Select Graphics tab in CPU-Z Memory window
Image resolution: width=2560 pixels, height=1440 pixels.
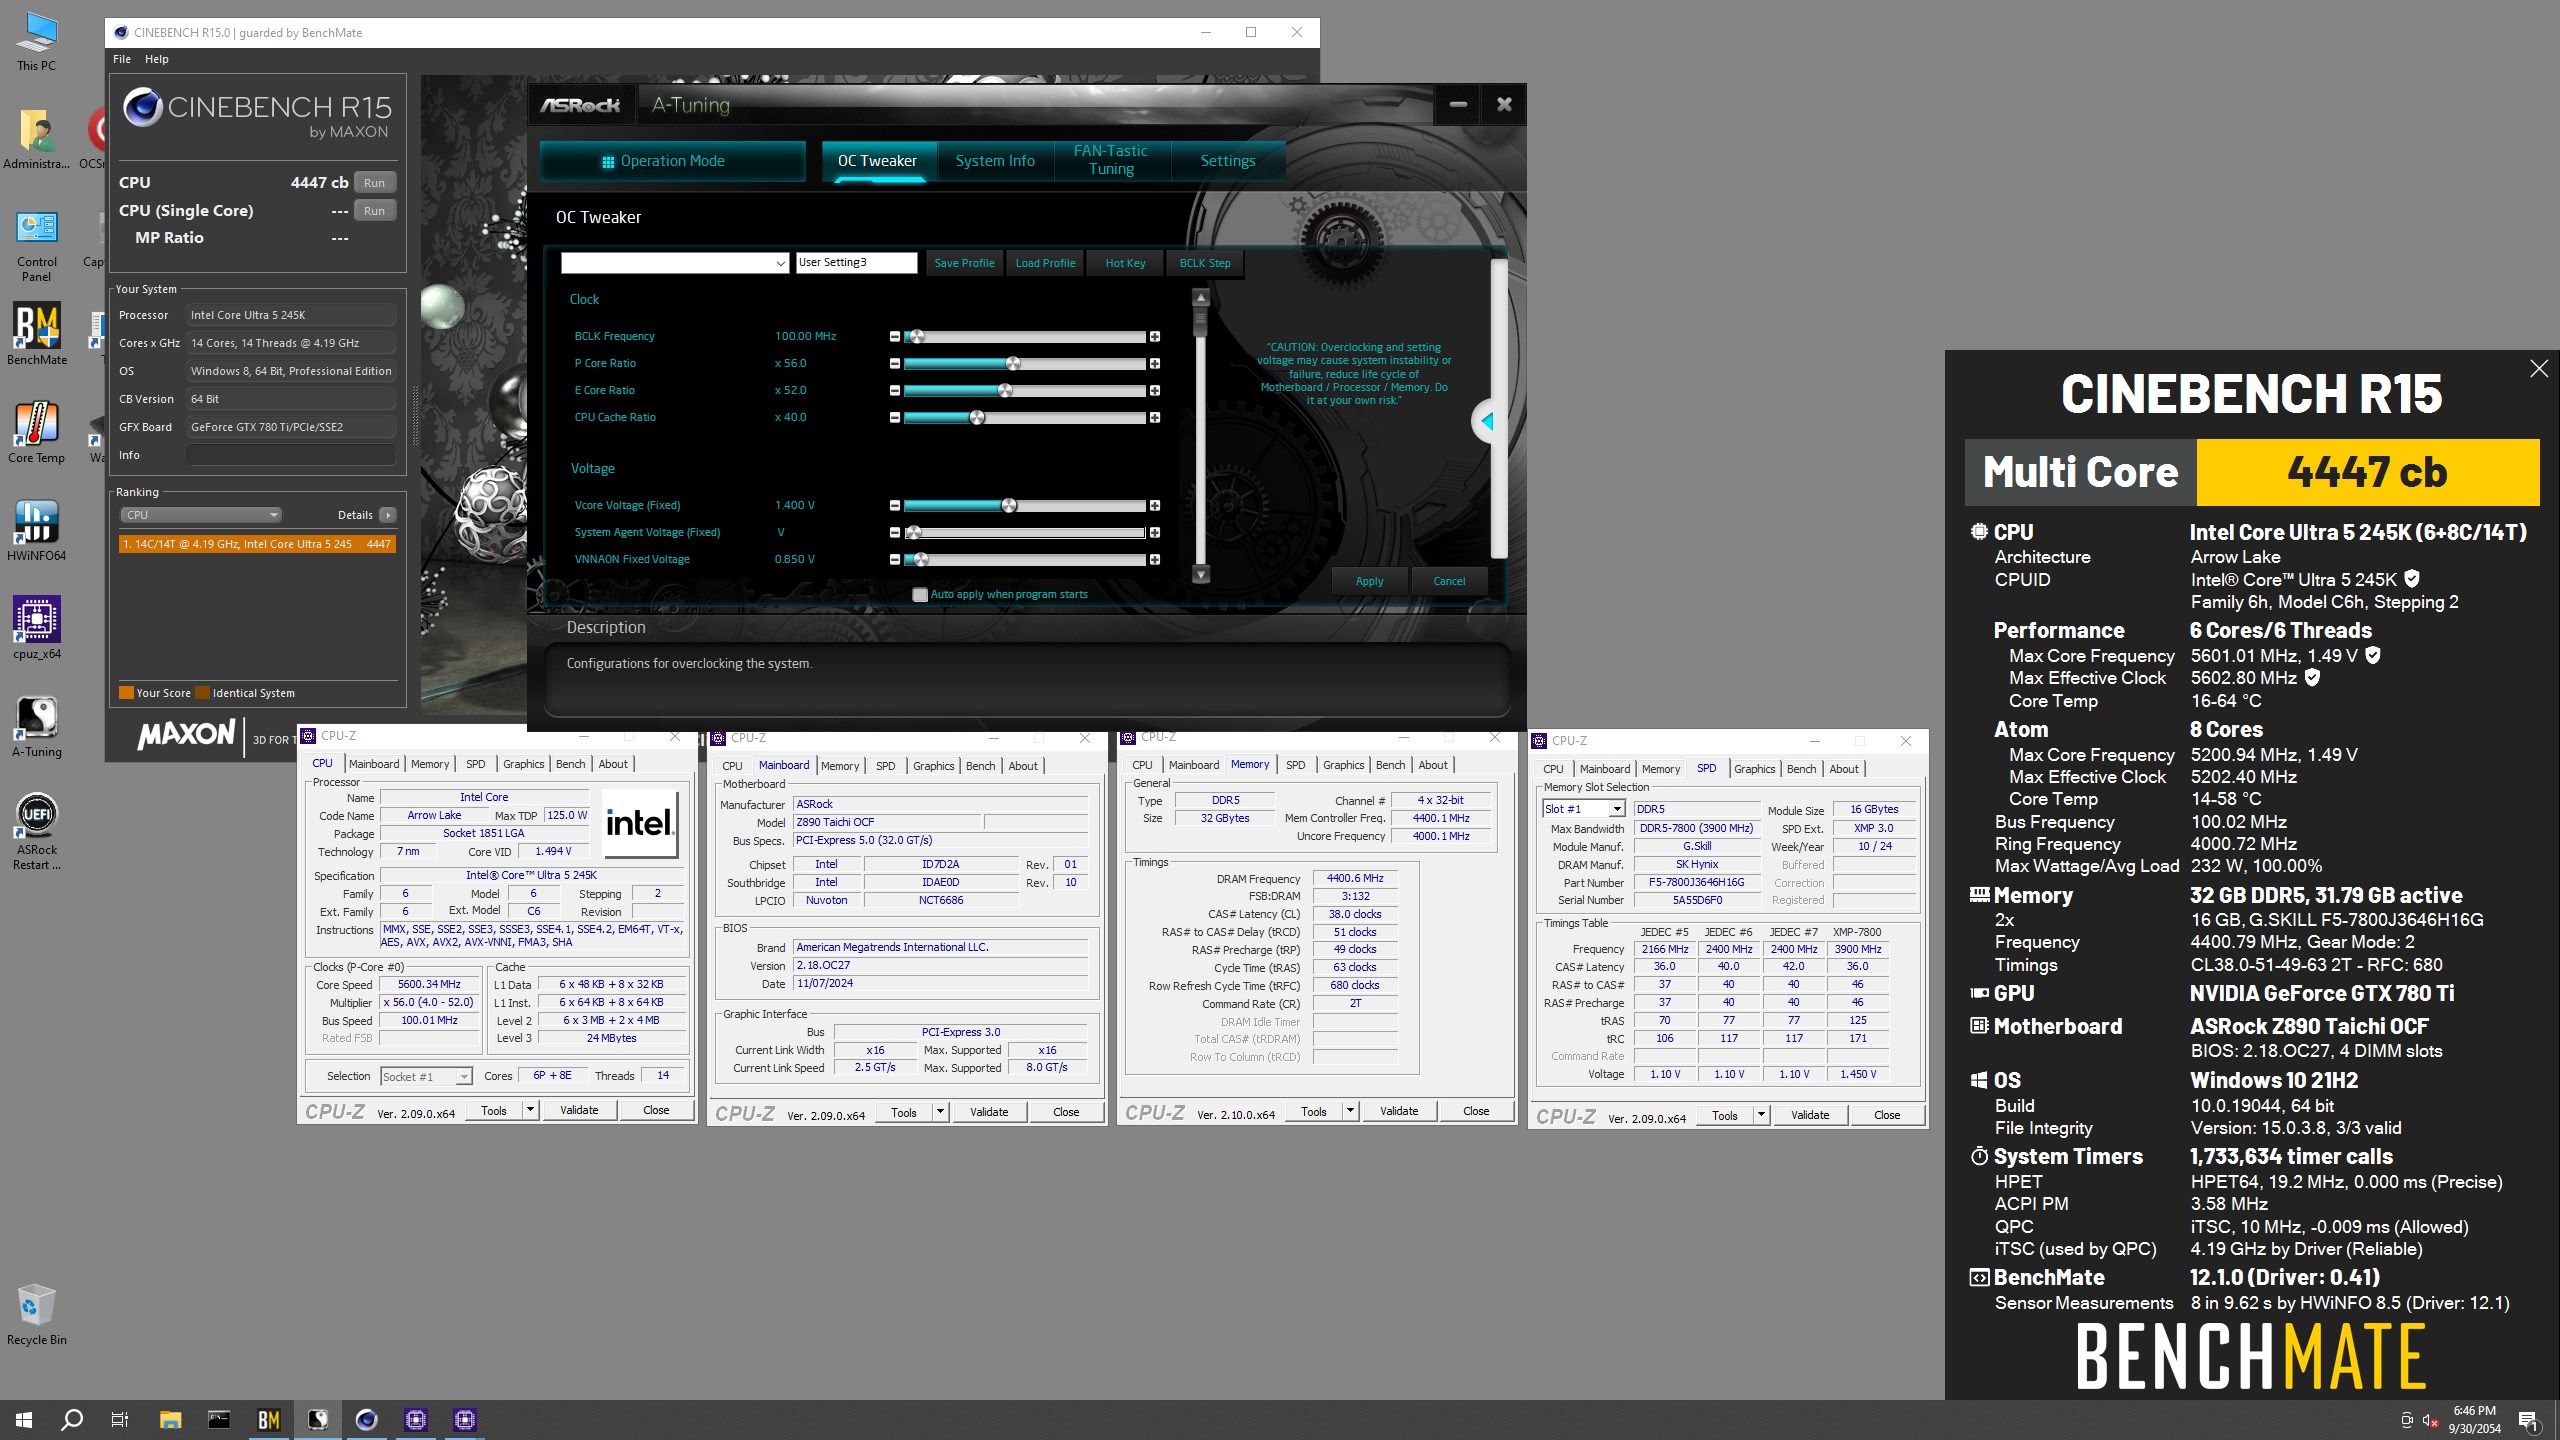[x=1344, y=765]
